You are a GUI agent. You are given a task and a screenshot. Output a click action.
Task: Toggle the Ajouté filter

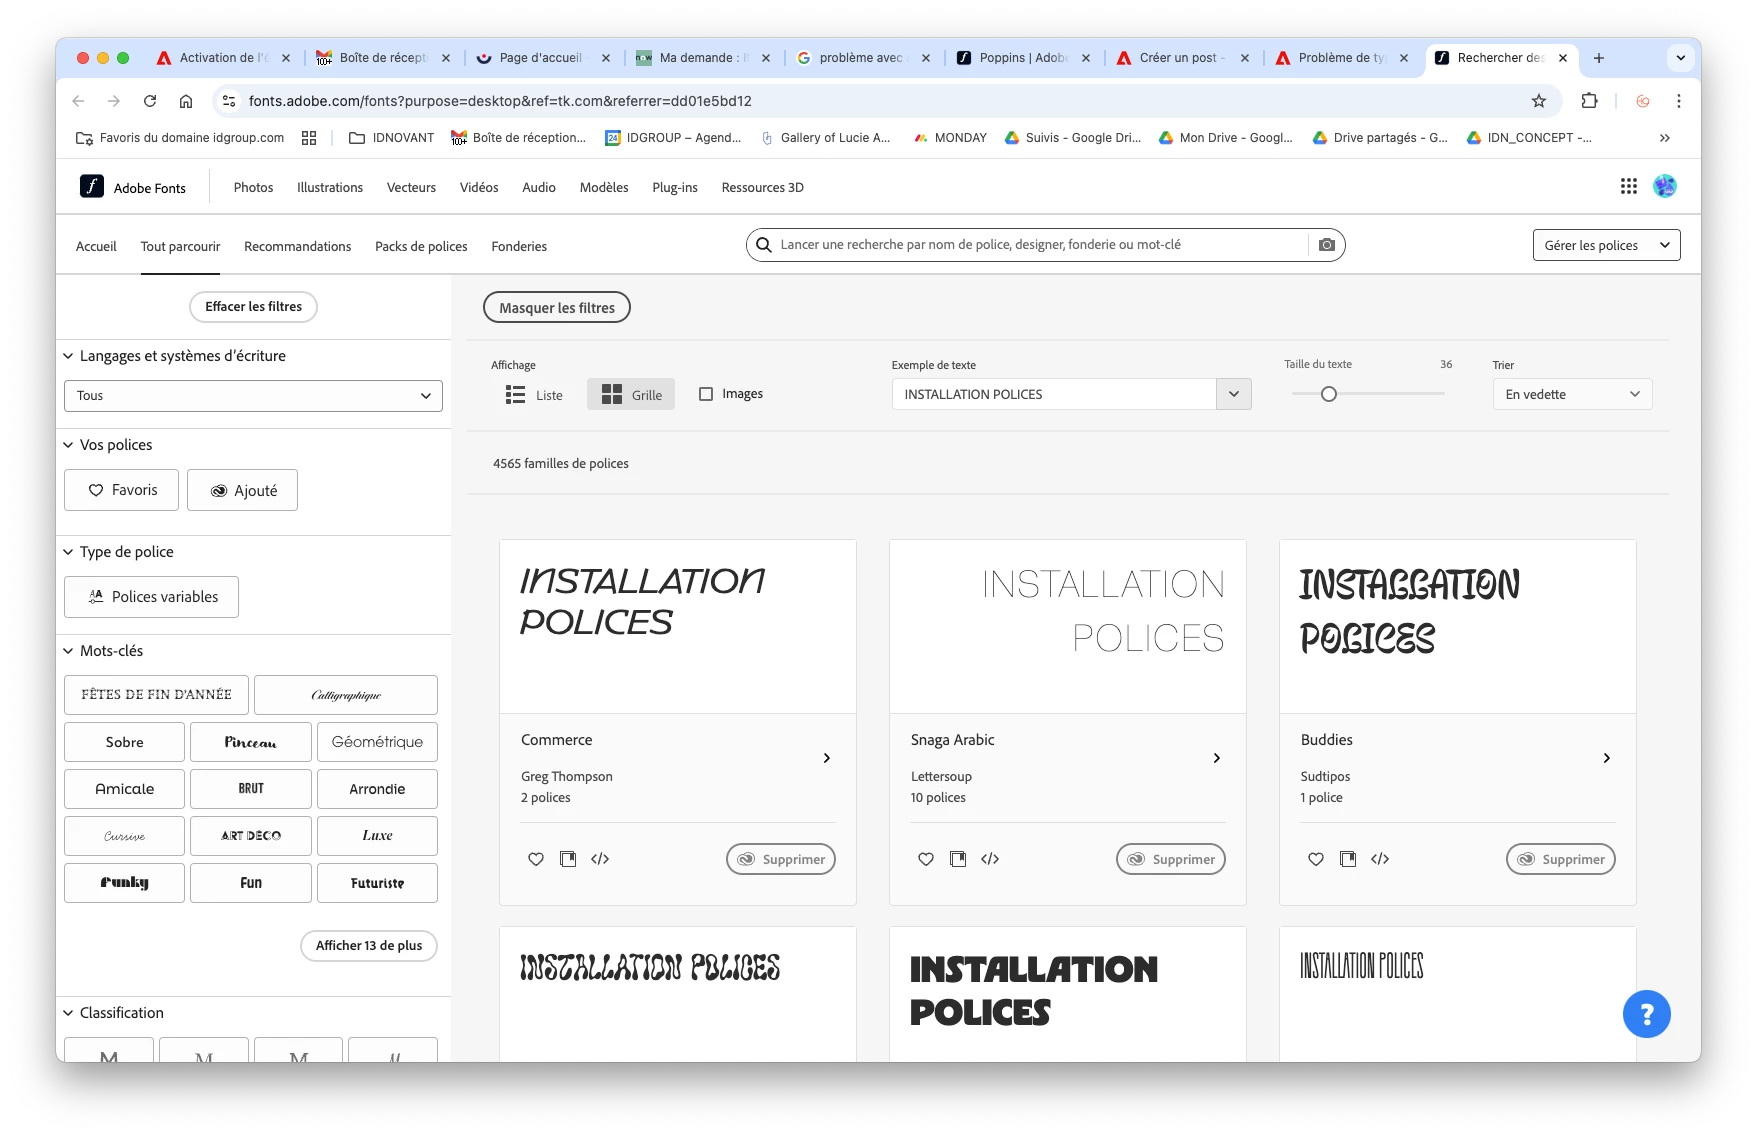tap(242, 490)
